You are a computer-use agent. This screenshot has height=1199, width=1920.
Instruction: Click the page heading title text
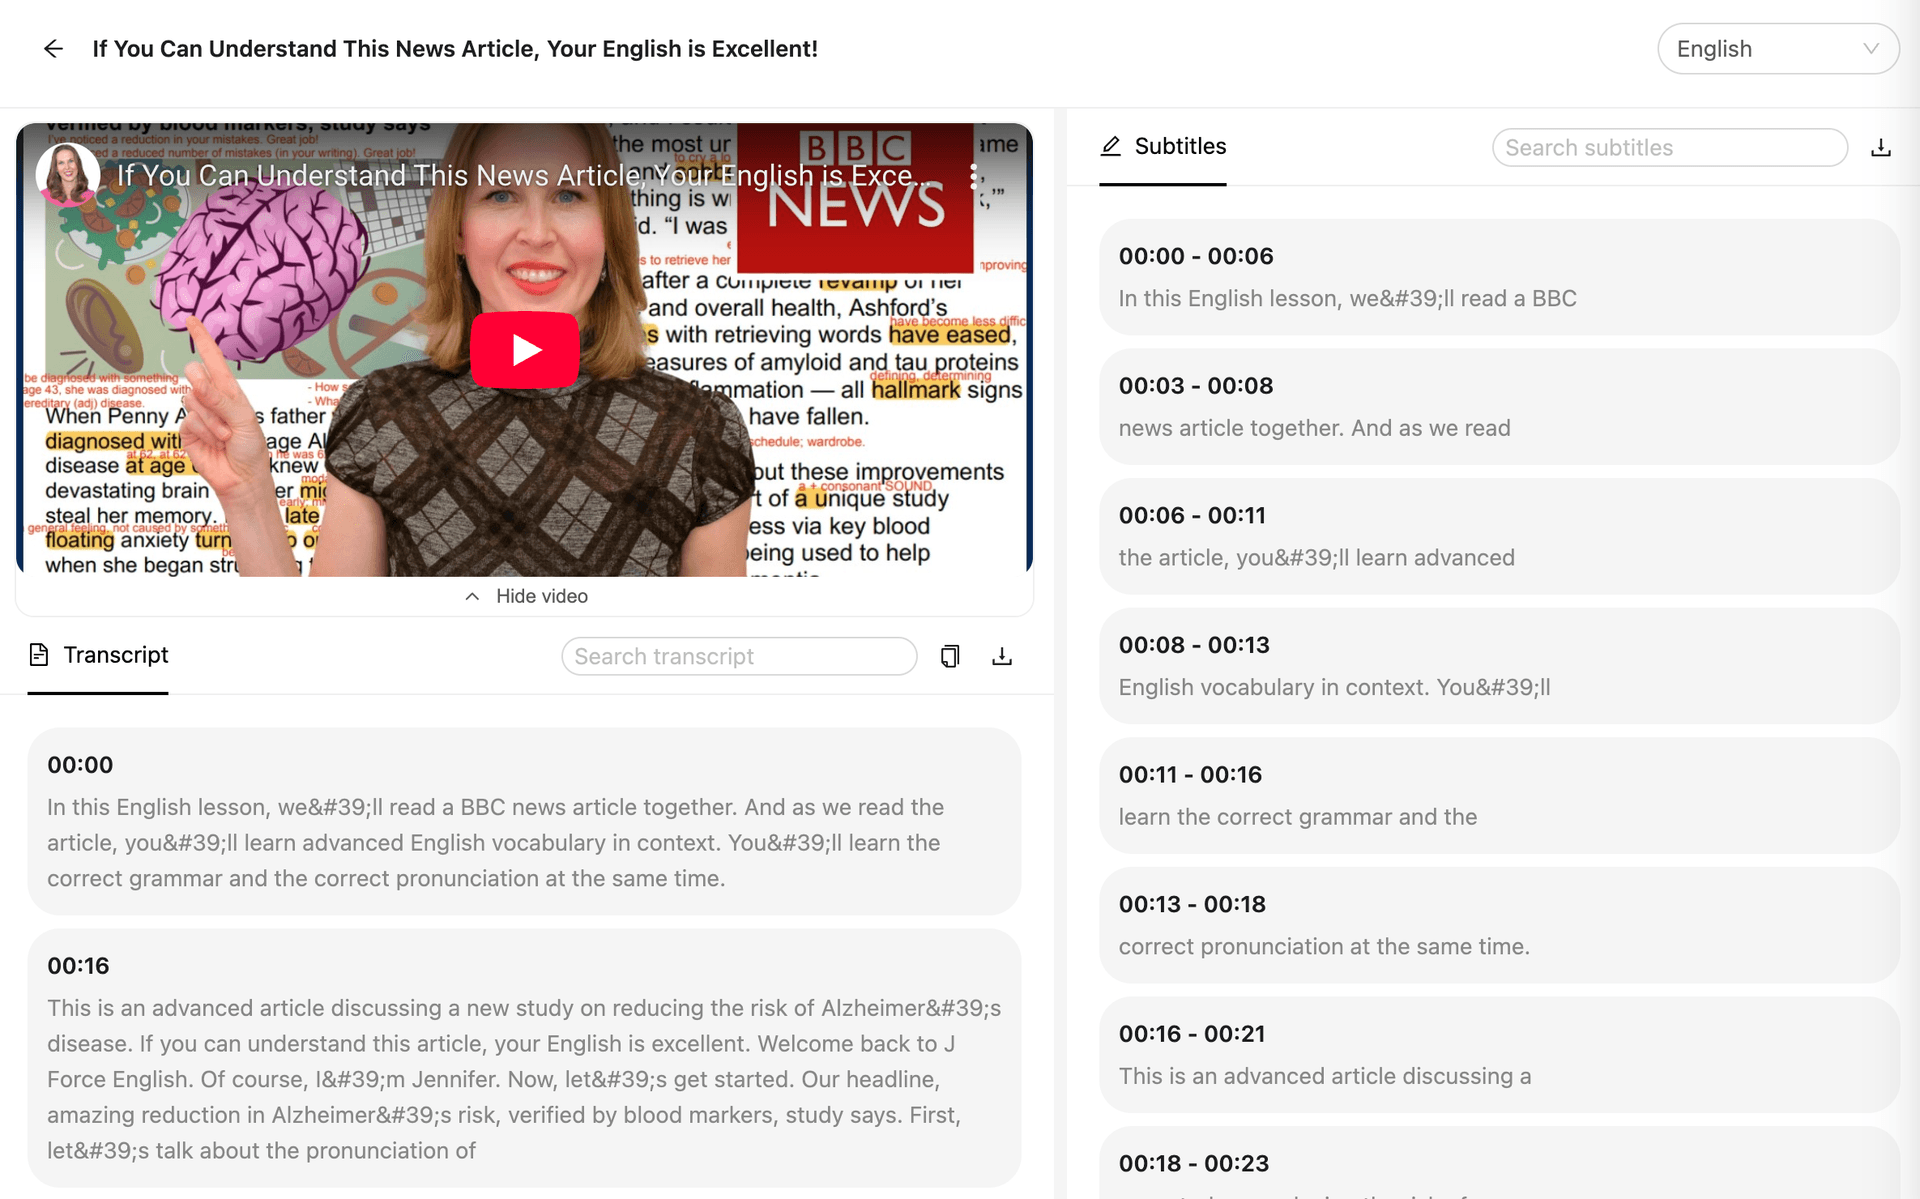(x=455, y=49)
